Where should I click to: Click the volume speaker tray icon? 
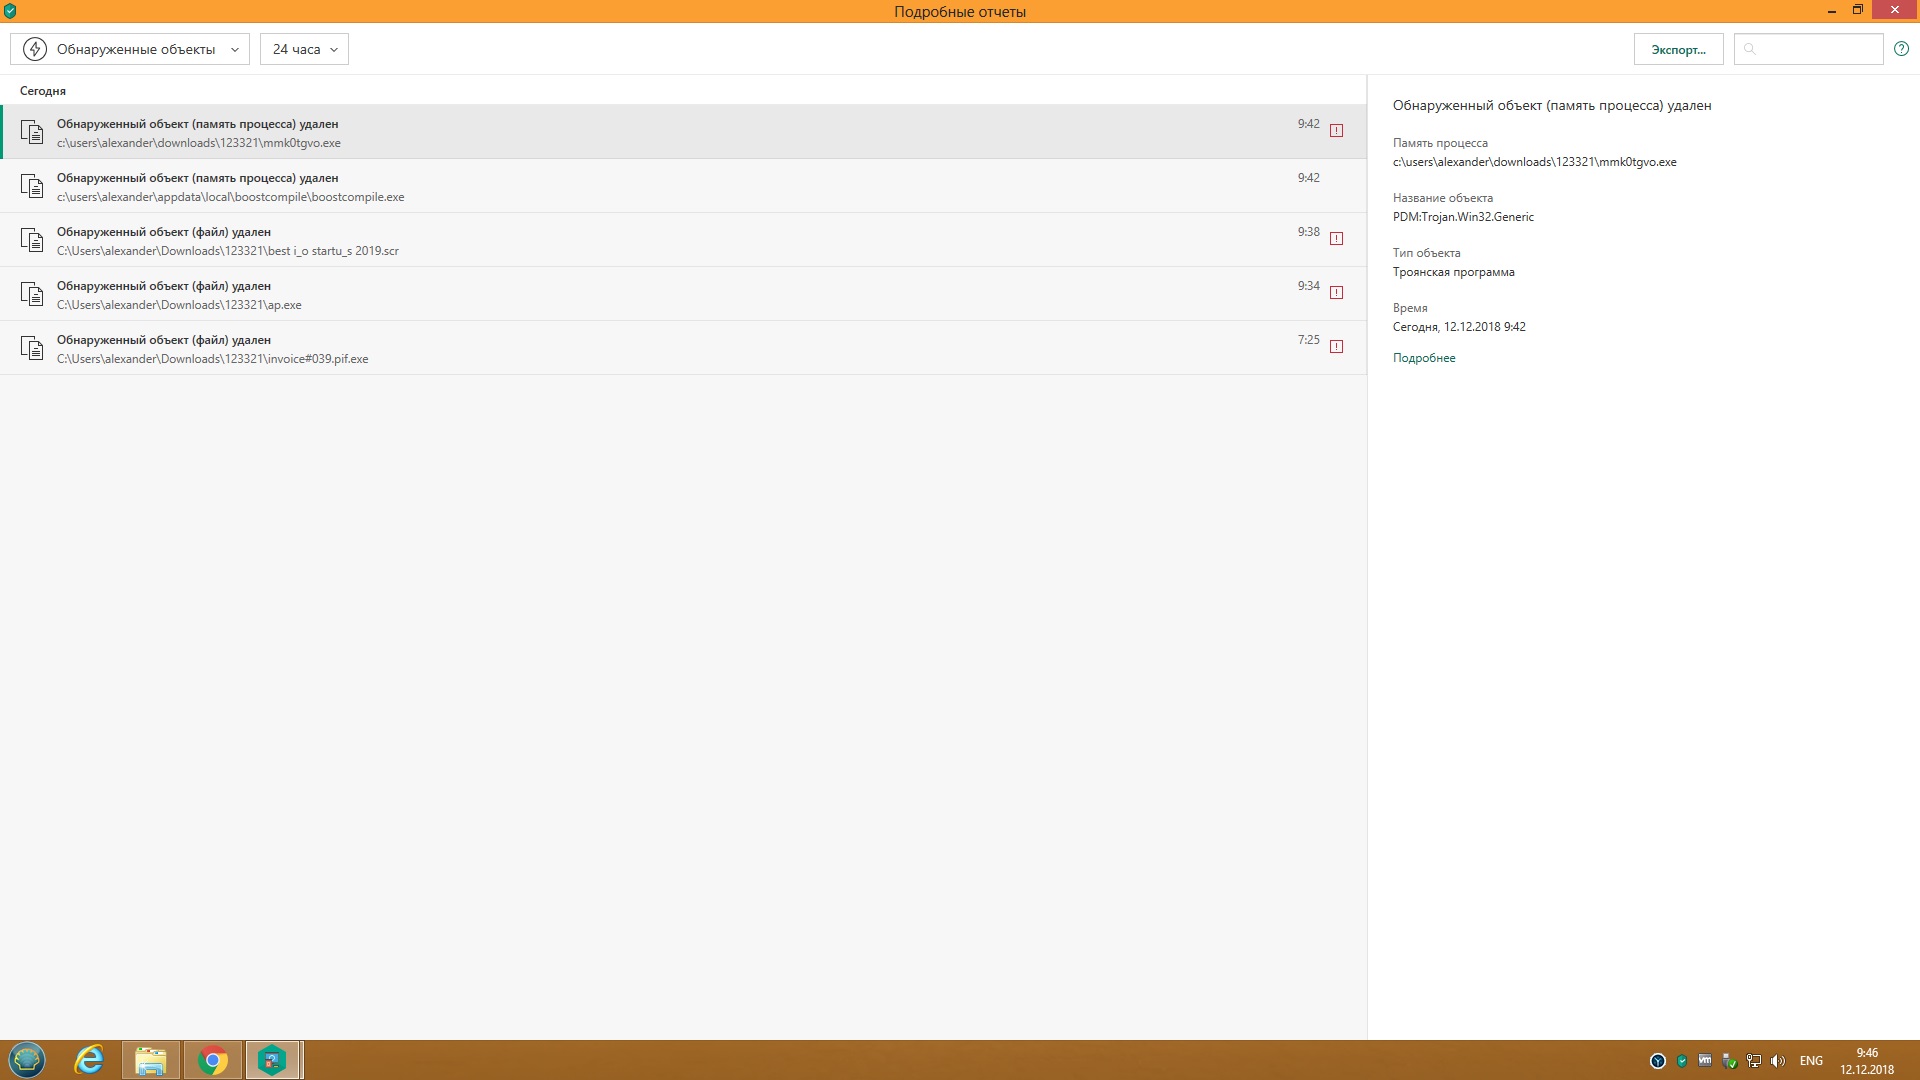pos(1777,1061)
